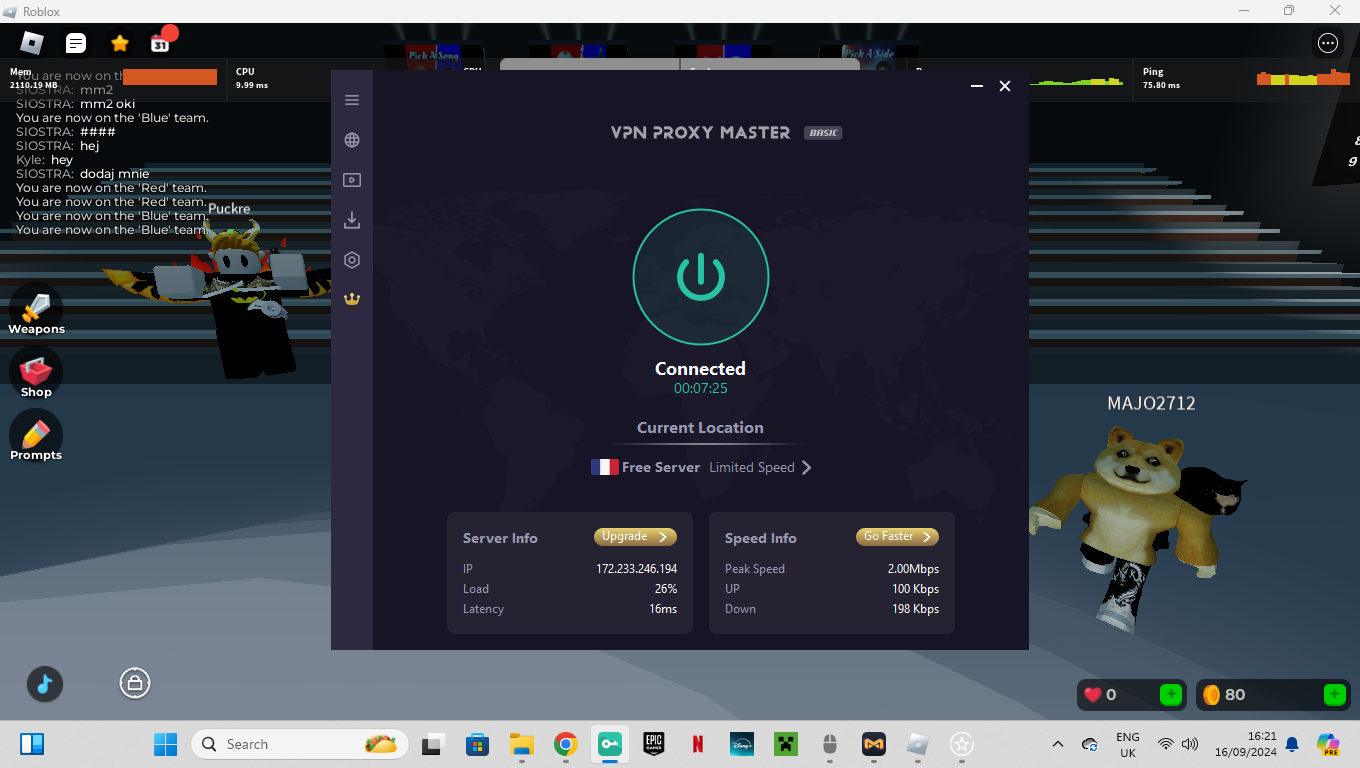
Task: Toggle the VPN power button off
Action: [700, 276]
